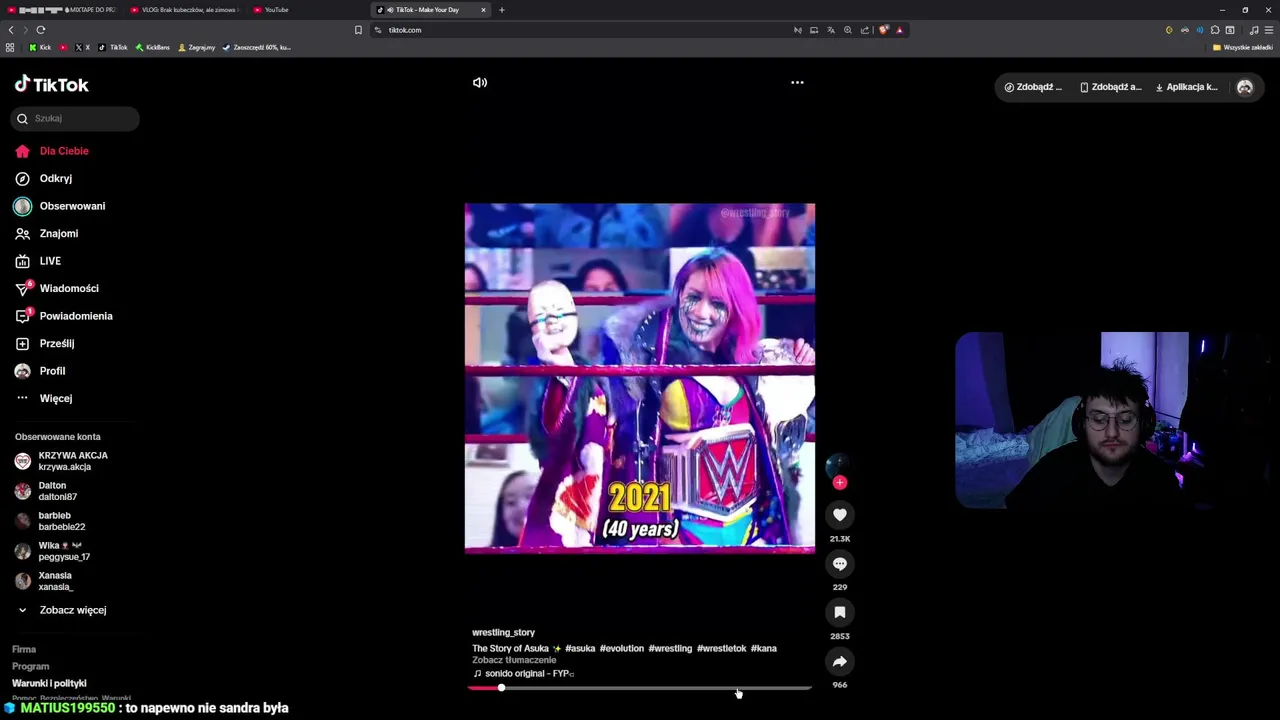
Task: Pause the playing Asuka video
Action: click(x=640, y=378)
